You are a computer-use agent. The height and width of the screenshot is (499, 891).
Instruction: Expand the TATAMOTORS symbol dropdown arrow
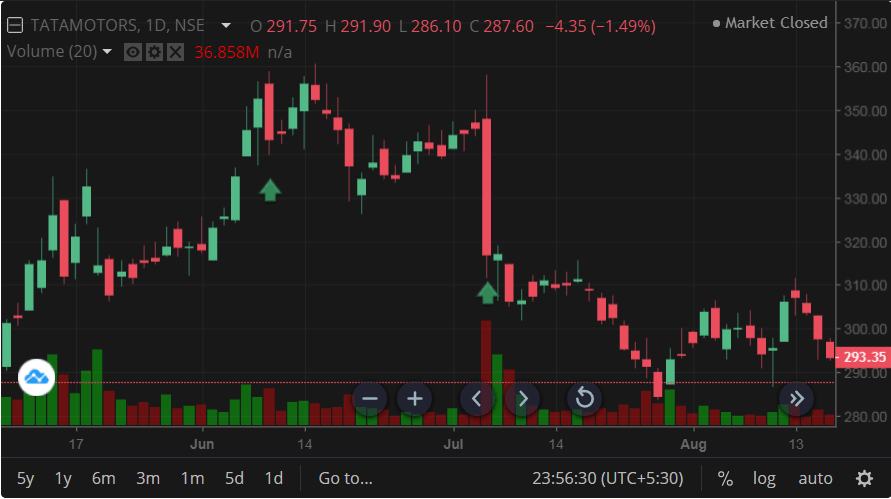tap(226, 24)
